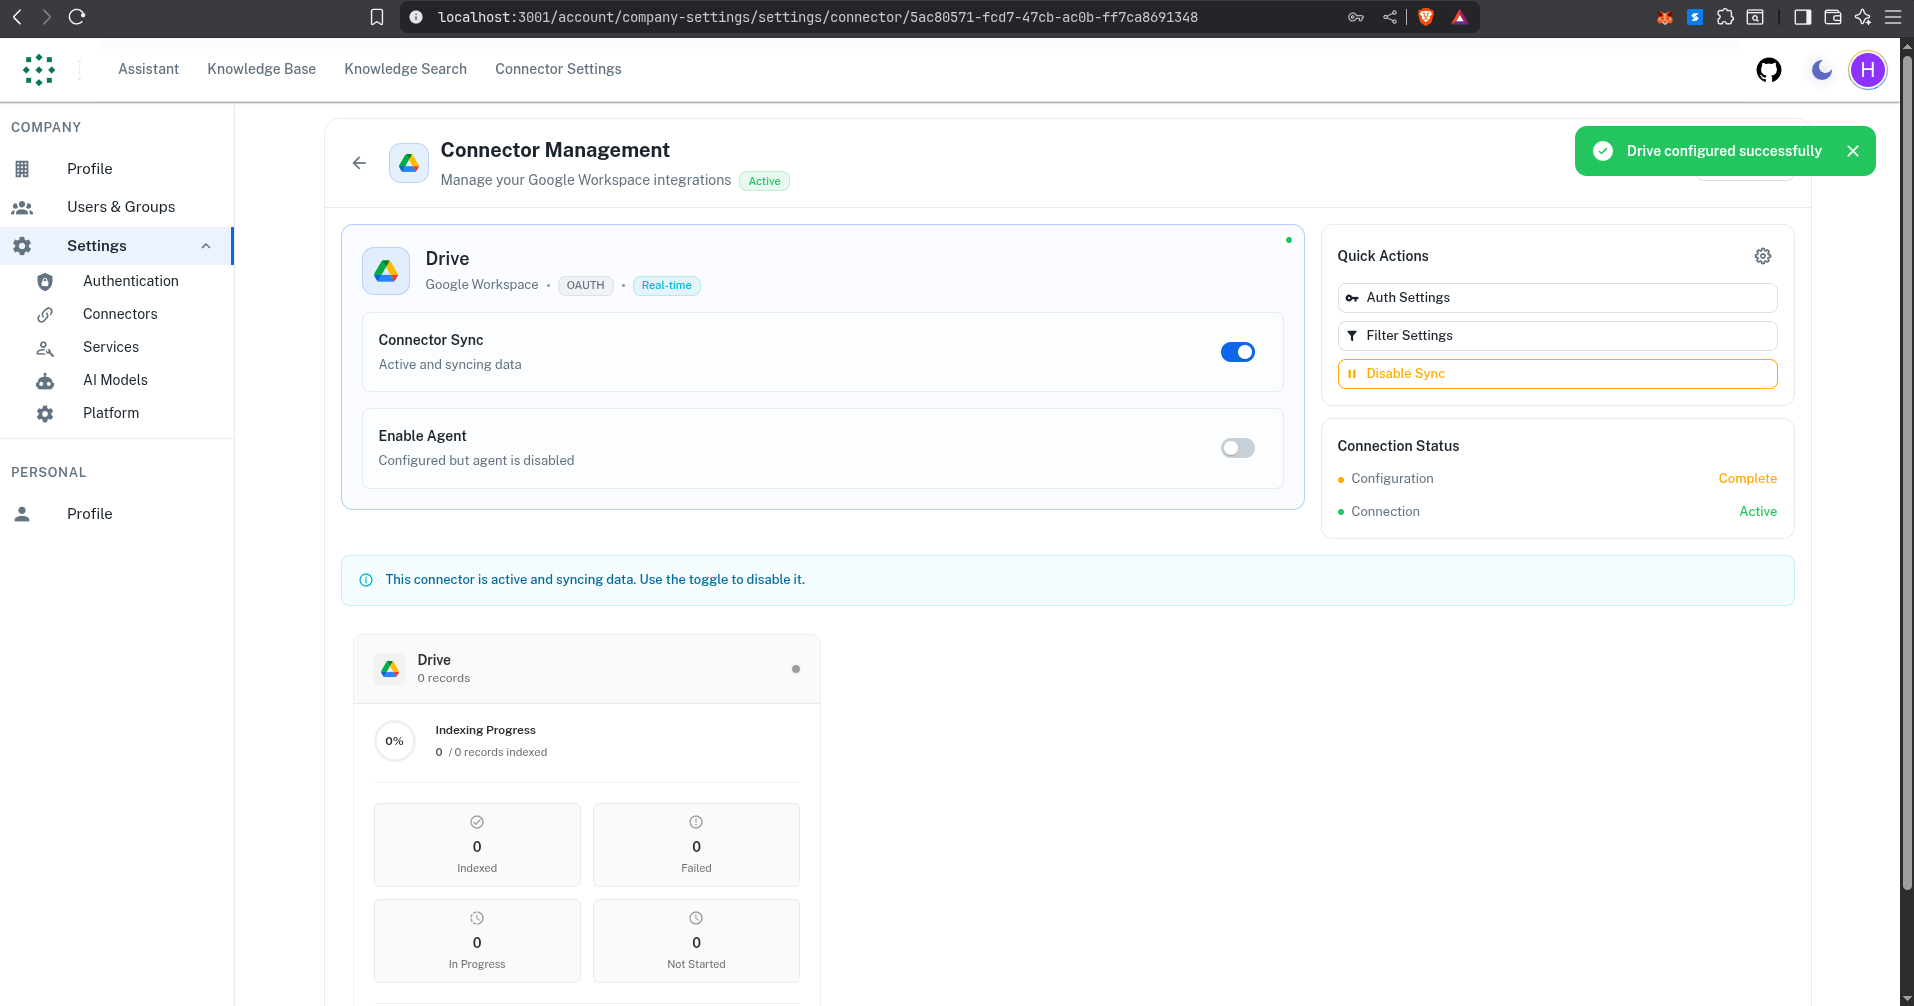Image resolution: width=1914 pixels, height=1006 pixels.
Task: Click the back arrow on Connector Management
Action: tap(359, 162)
